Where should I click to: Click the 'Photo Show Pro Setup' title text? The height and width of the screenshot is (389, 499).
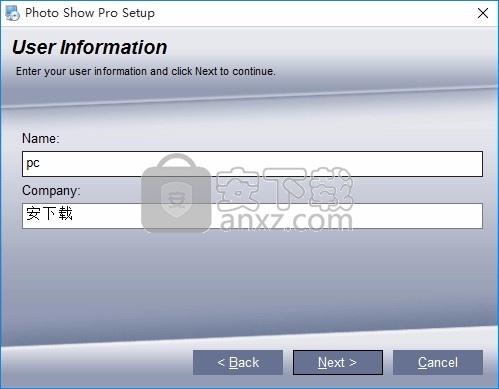coord(90,13)
